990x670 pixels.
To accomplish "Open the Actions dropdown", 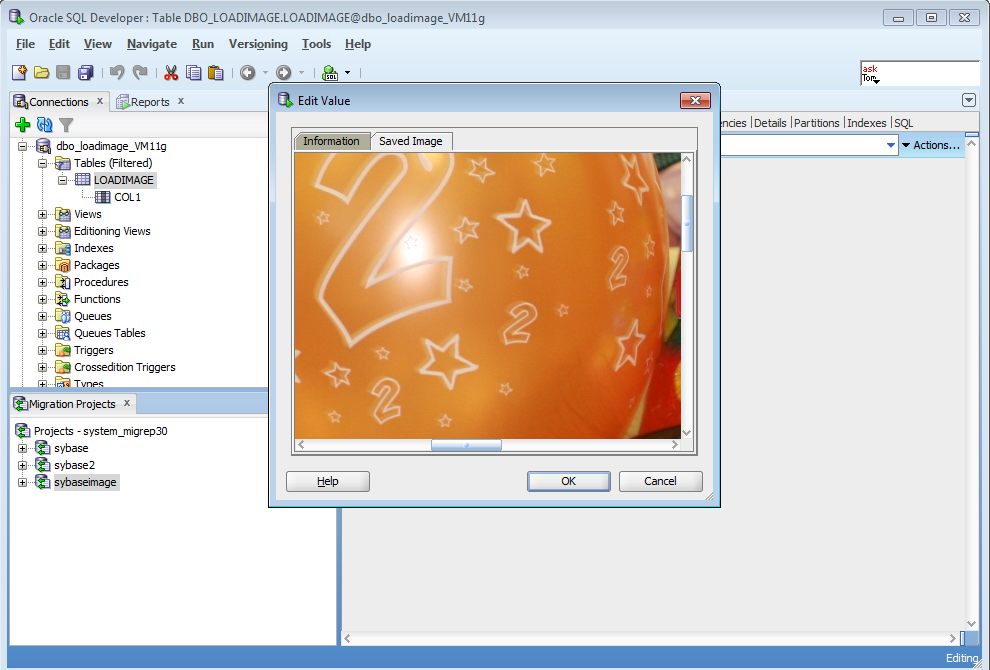I will click(x=931, y=145).
